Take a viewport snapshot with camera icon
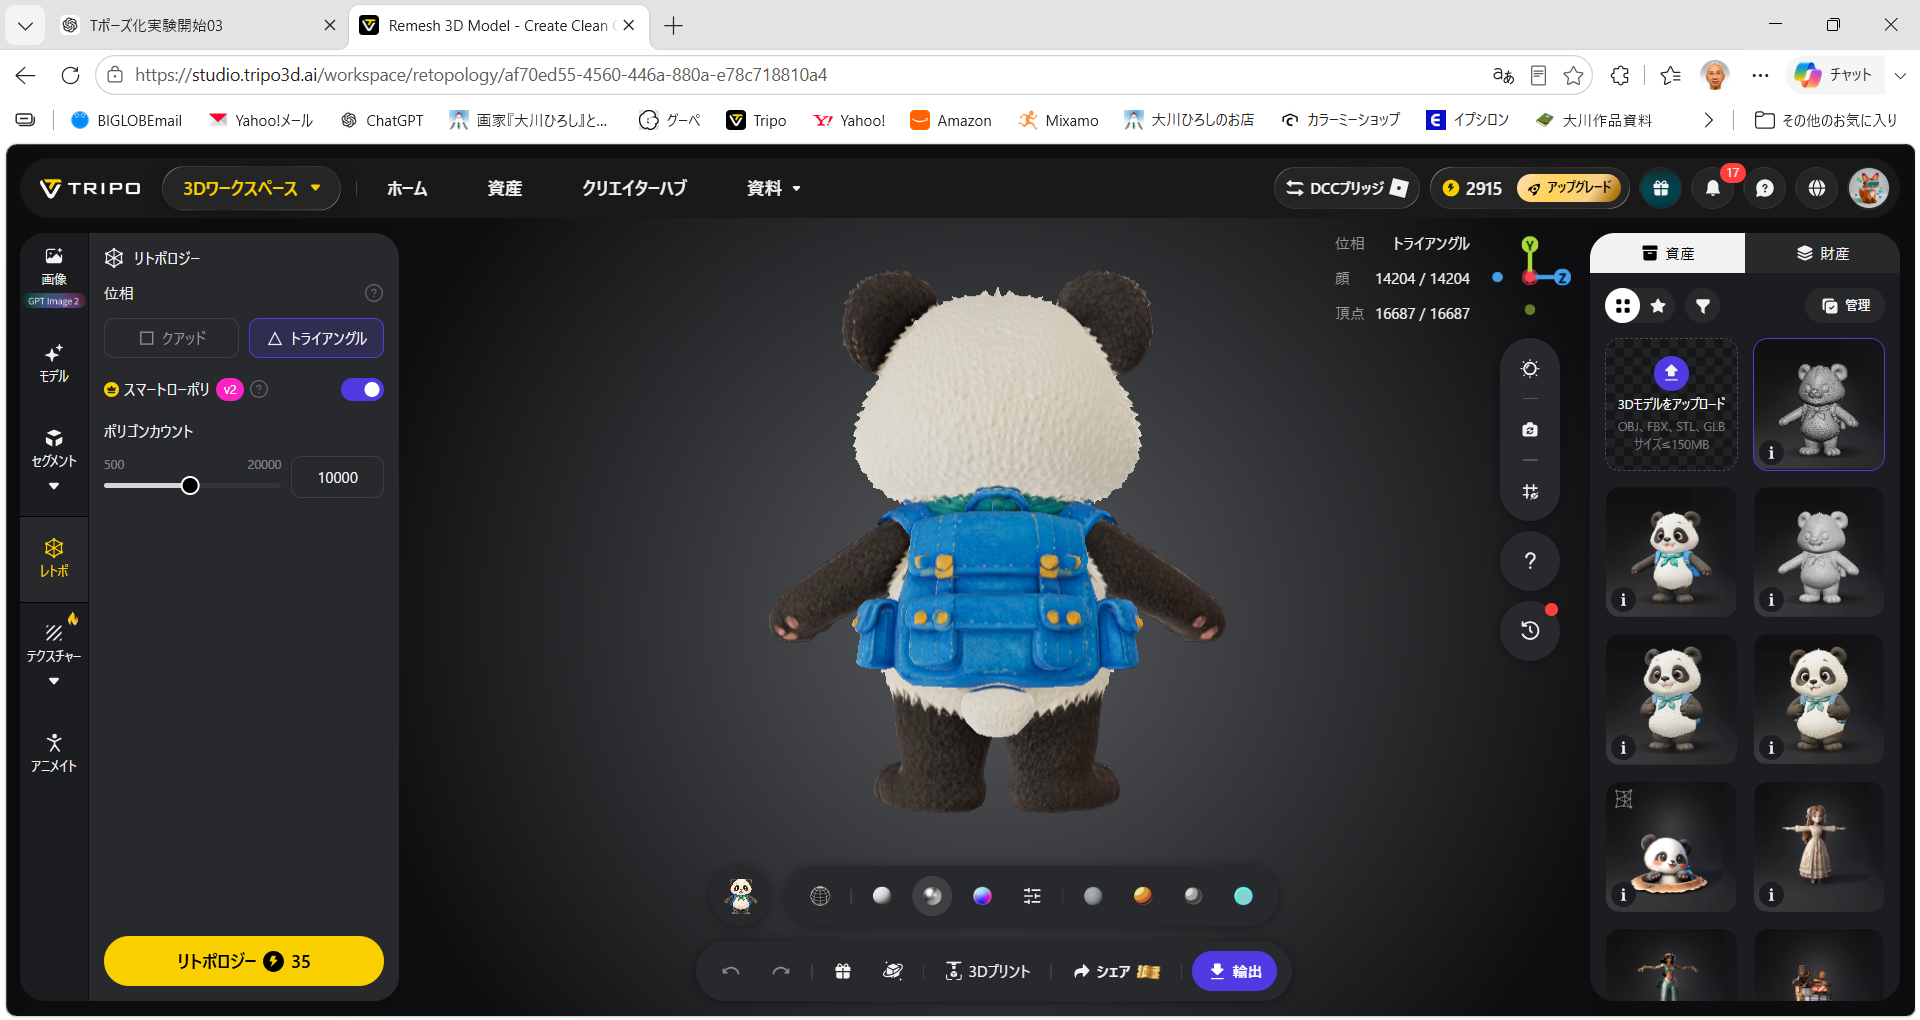This screenshot has height=1020, width=1920. [x=1530, y=430]
